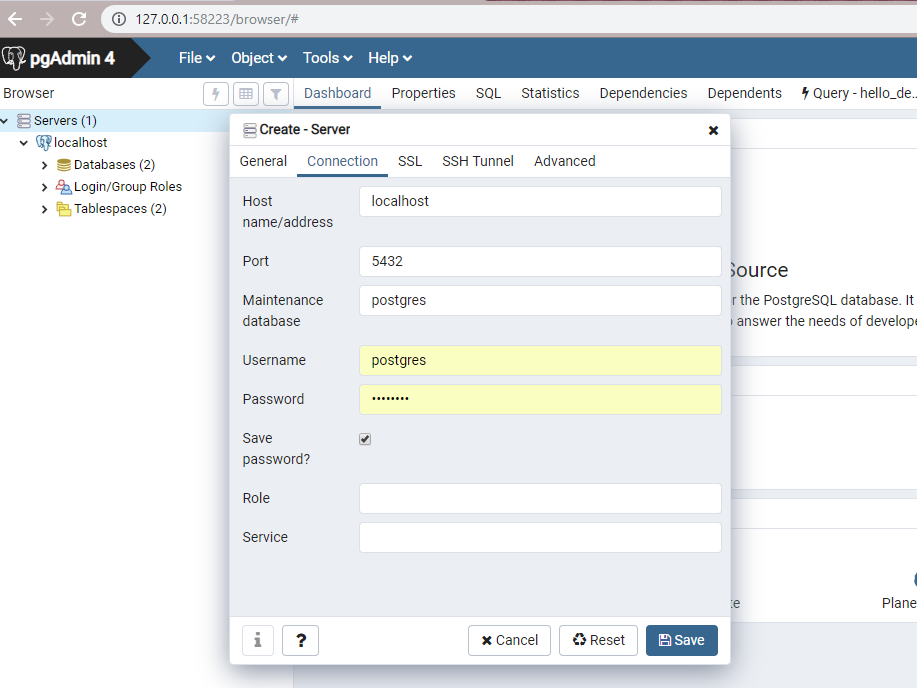Image resolution: width=917 pixels, height=688 pixels.
Task: Reload the page with the refresh icon
Action: coord(79,19)
